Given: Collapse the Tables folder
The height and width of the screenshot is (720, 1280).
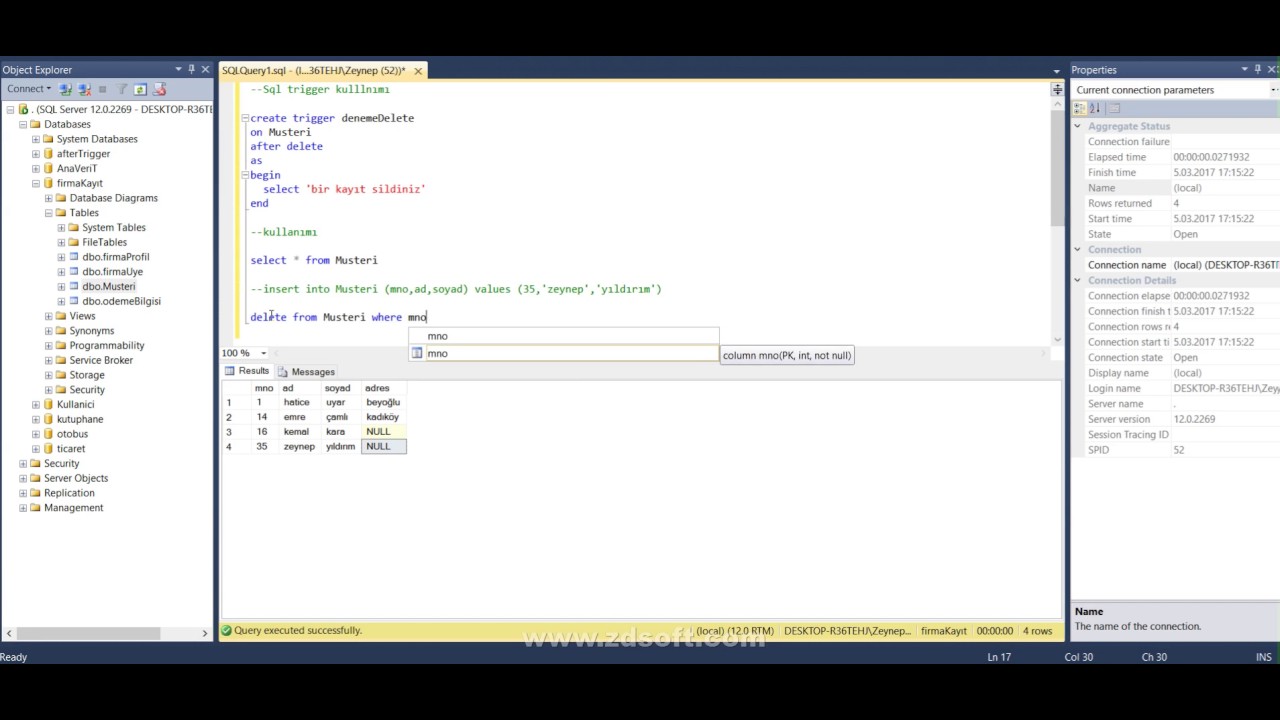Looking at the screenshot, I should coord(48,213).
